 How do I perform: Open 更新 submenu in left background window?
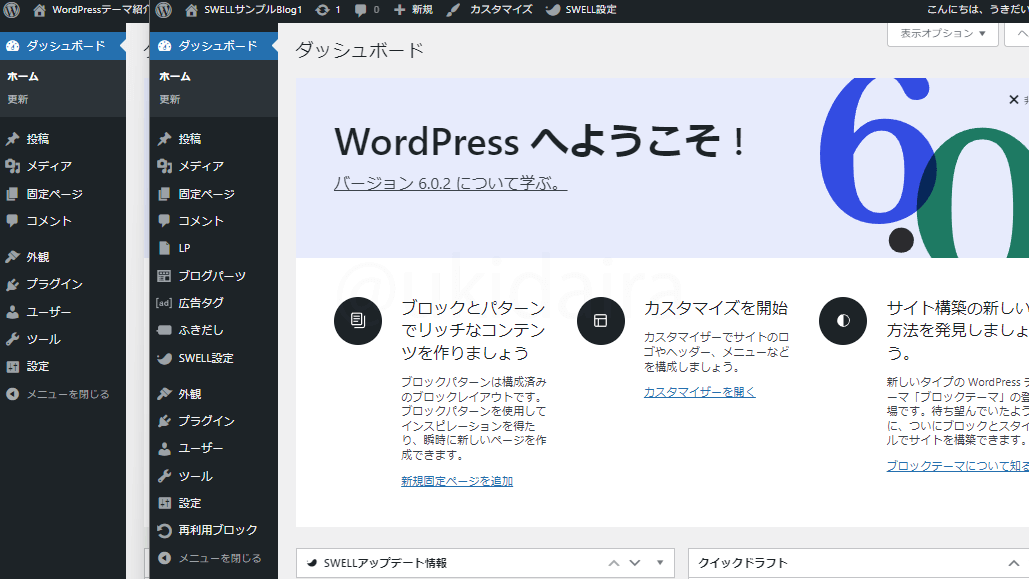(18, 100)
